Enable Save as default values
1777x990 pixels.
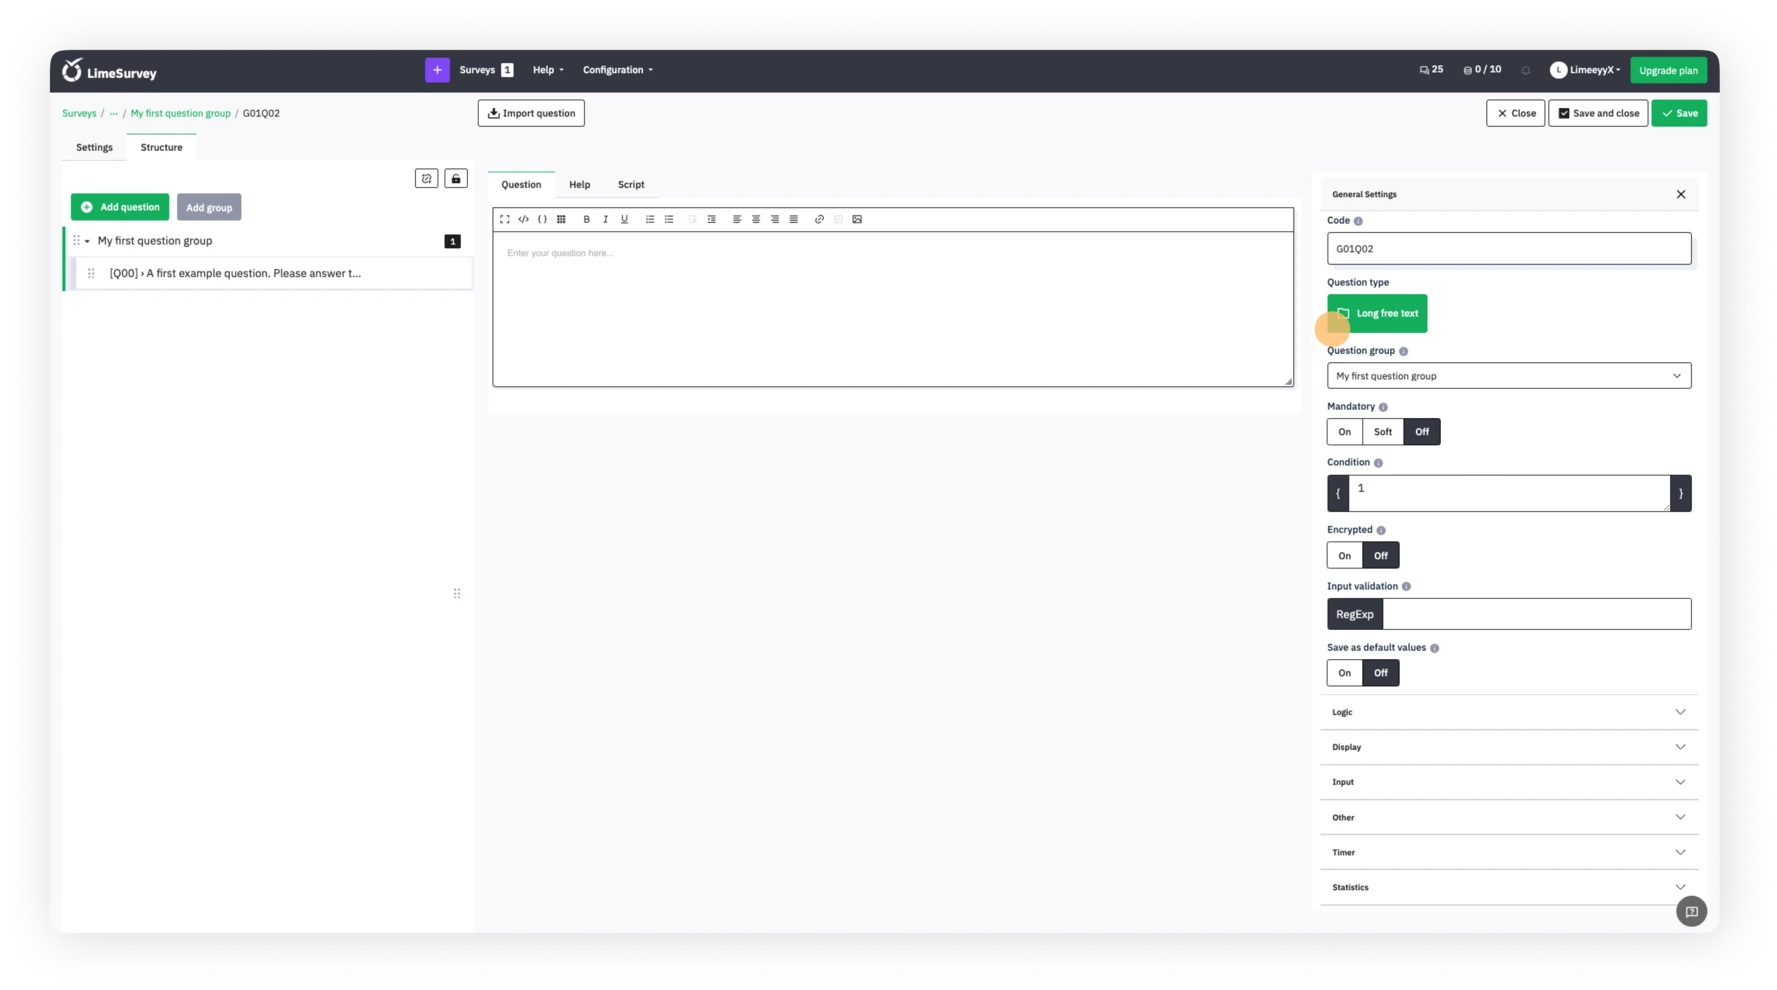point(1344,673)
